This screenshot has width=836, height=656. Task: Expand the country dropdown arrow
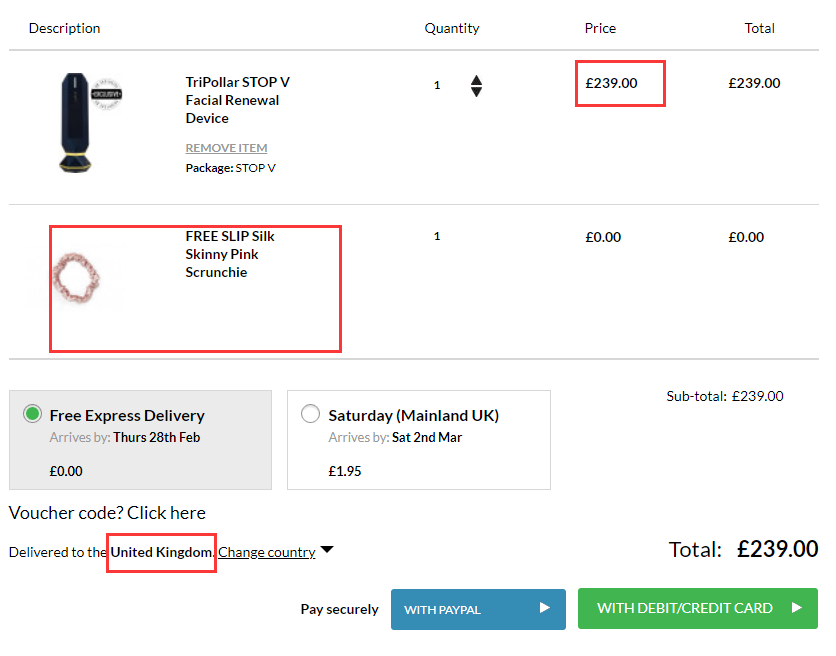(327, 549)
